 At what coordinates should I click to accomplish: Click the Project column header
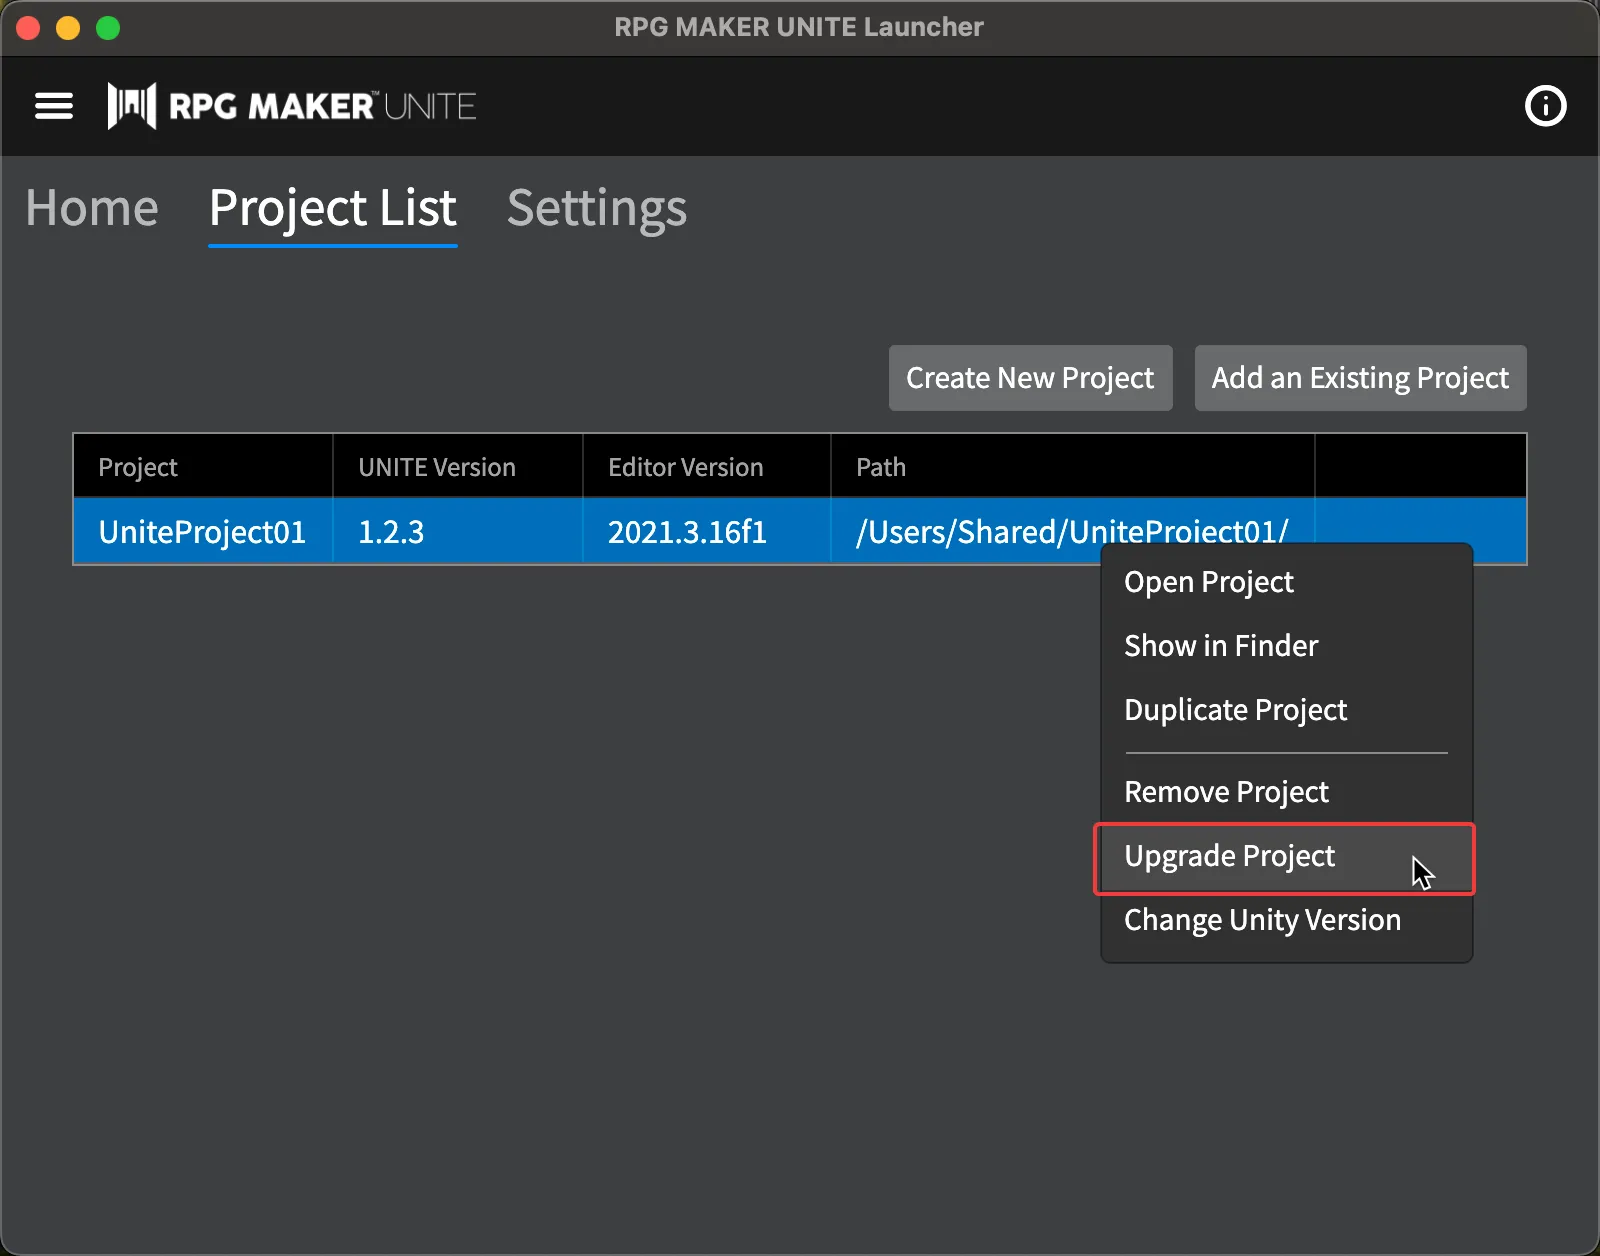(138, 467)
